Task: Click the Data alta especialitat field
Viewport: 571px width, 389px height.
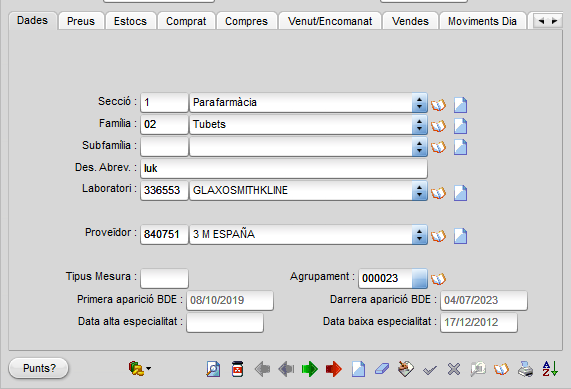Action: point(225,322)
